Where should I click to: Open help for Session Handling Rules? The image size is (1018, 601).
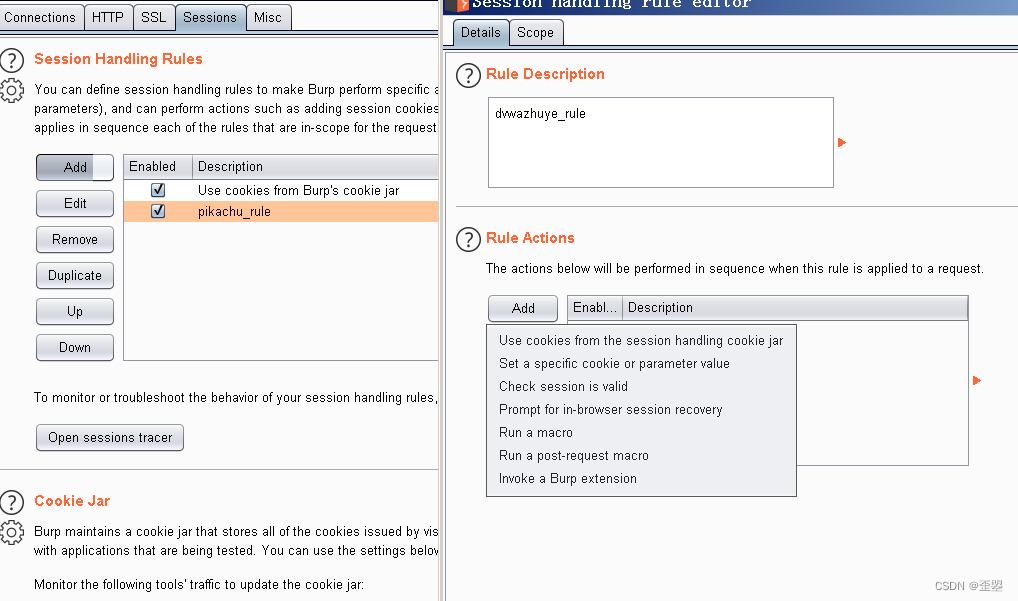click(x=11, y=60)
